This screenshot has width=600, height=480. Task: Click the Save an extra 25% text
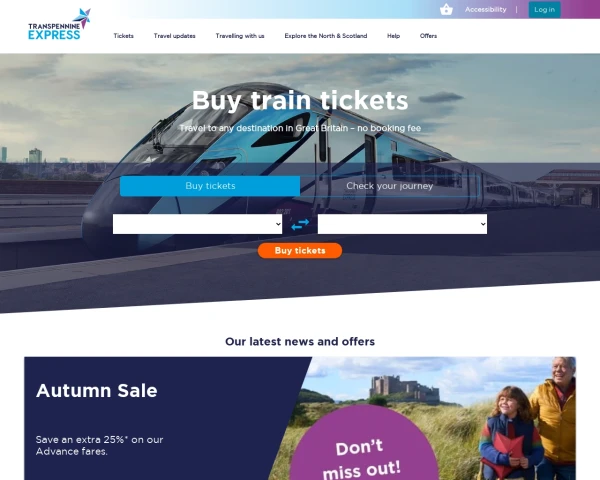coord(99,446)
